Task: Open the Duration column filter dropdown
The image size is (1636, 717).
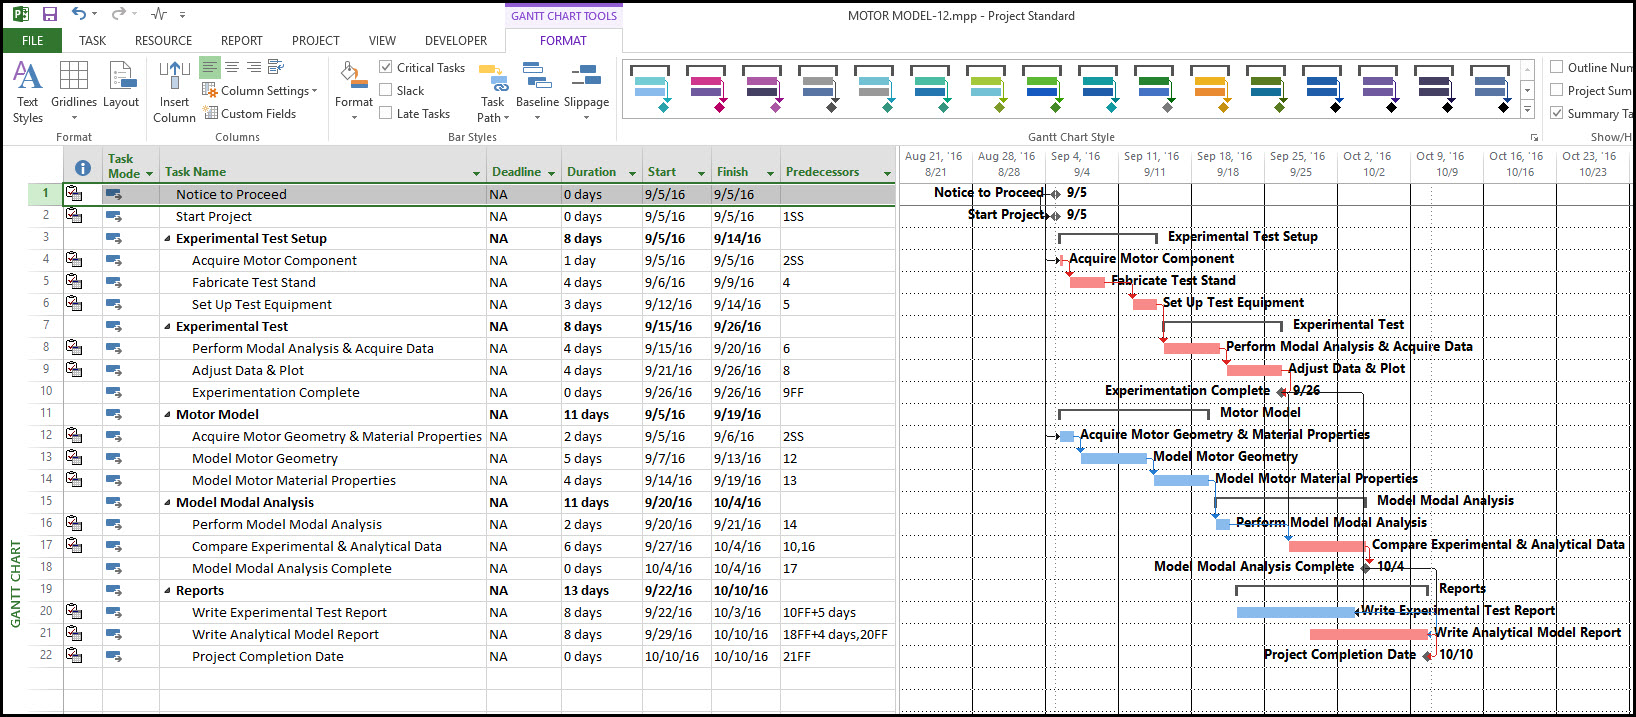Action: coord(632,173)
